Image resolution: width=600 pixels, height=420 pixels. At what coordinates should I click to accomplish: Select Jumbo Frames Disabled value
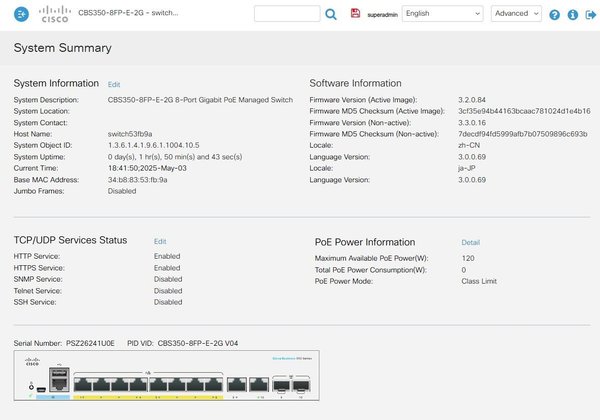(x=122, y=191)
